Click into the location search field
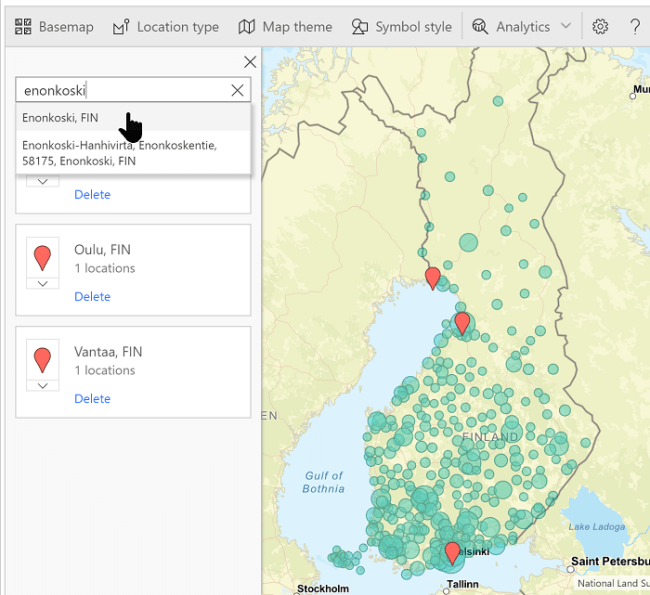650x595 pixels. [x=120, y=91]
